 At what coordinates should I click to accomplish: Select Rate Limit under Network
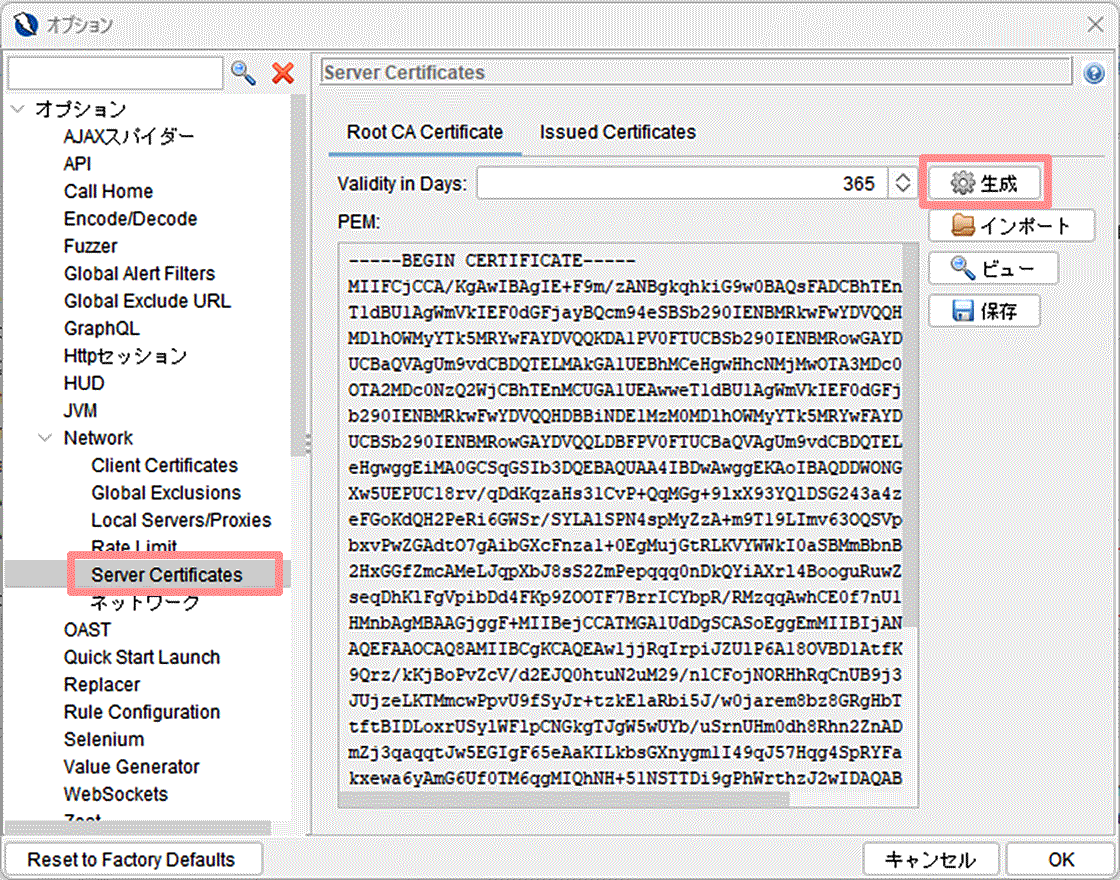[x=134, y=547]
